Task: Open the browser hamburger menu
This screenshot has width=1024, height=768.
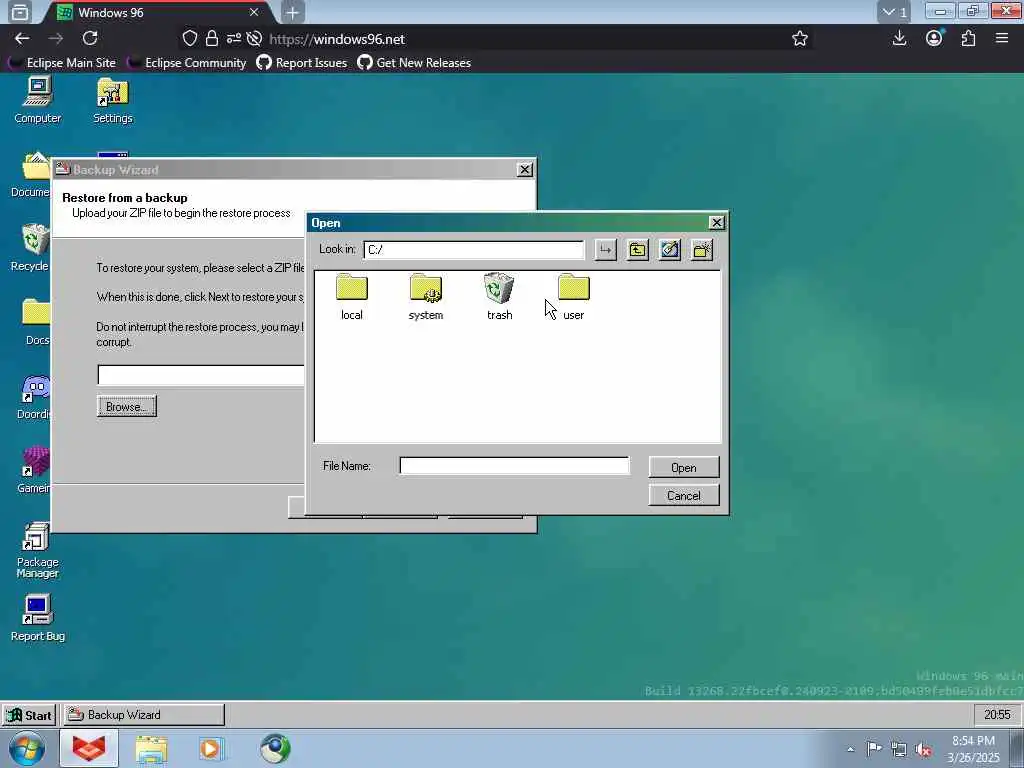Action: (1002, 39)
